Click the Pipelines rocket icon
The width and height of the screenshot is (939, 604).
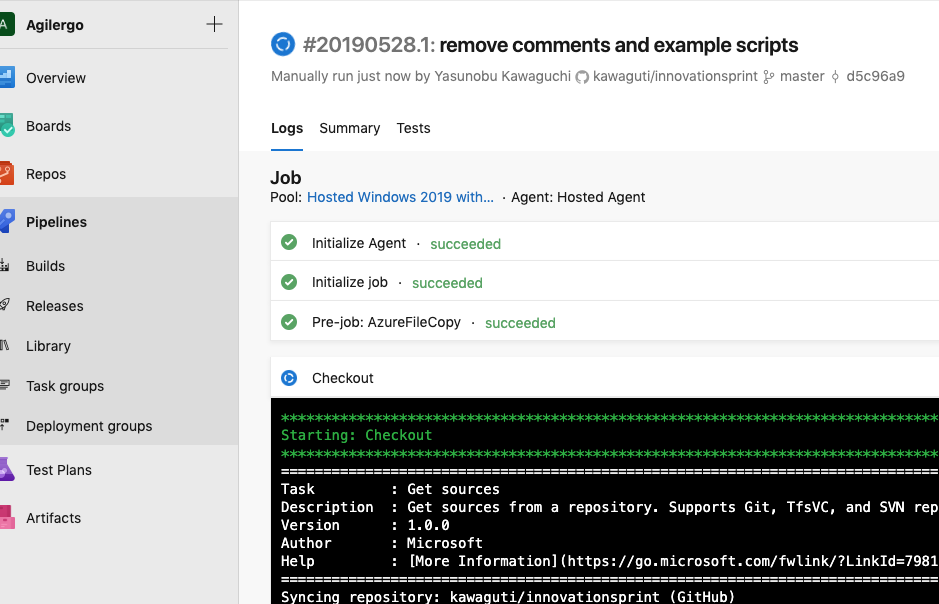7,221
